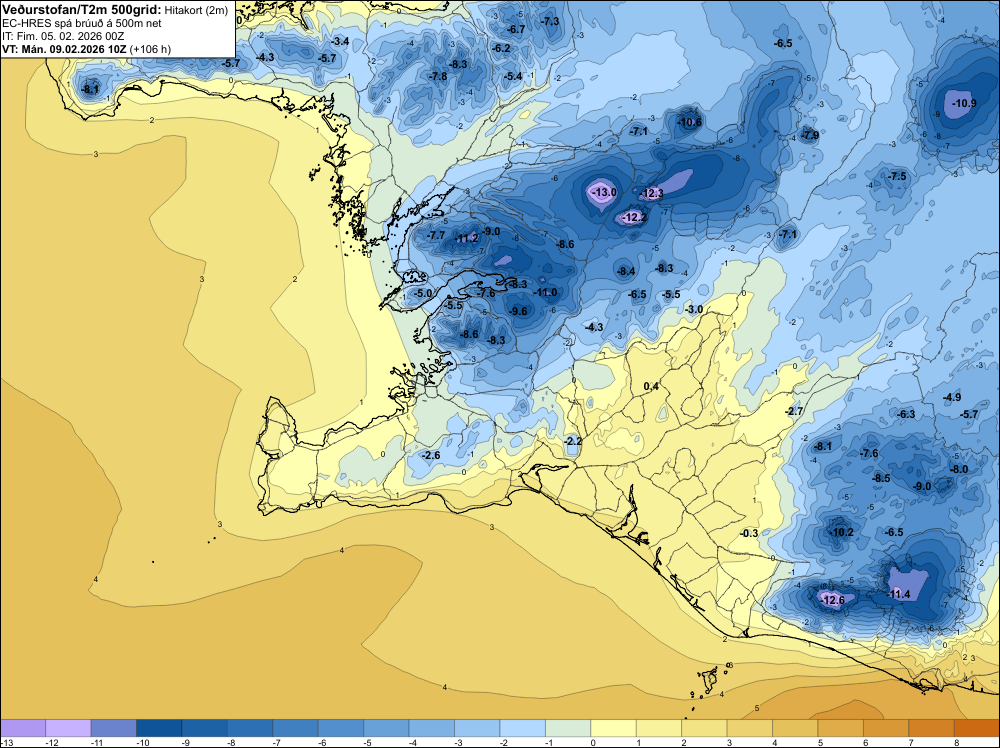Click the -6.2 temperature label
This screenshot has width=1000, height=748.
(501, 48)
